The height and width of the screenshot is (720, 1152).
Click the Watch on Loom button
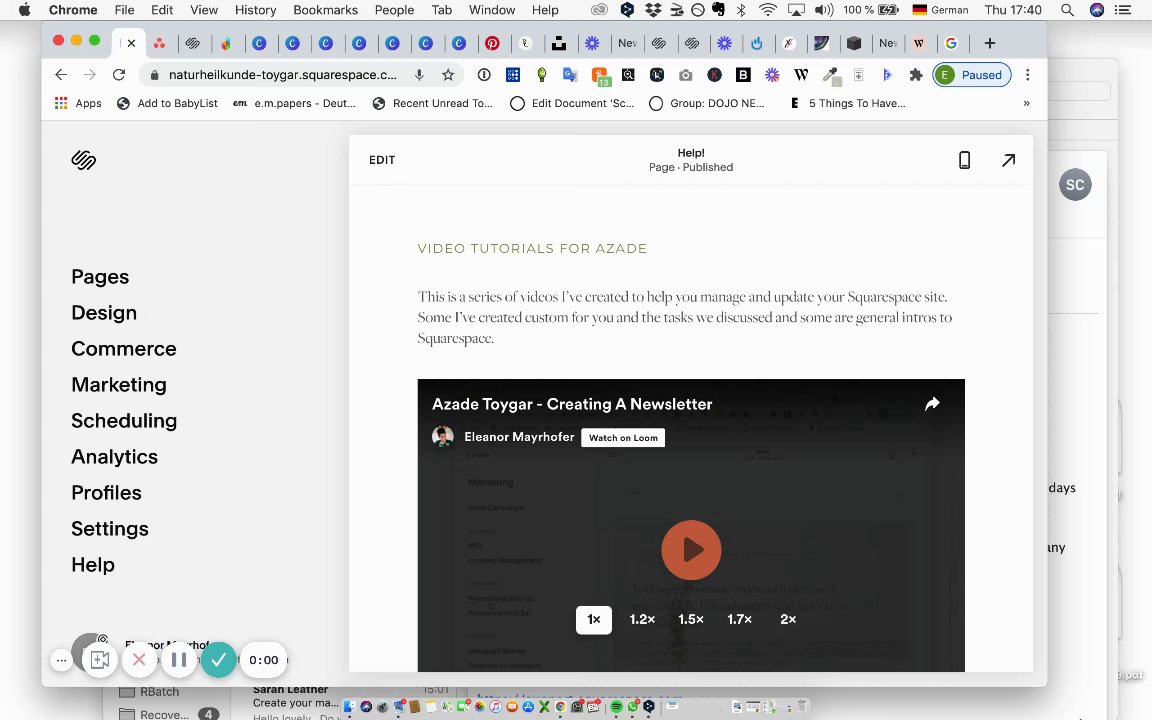[x=623, y=438]
